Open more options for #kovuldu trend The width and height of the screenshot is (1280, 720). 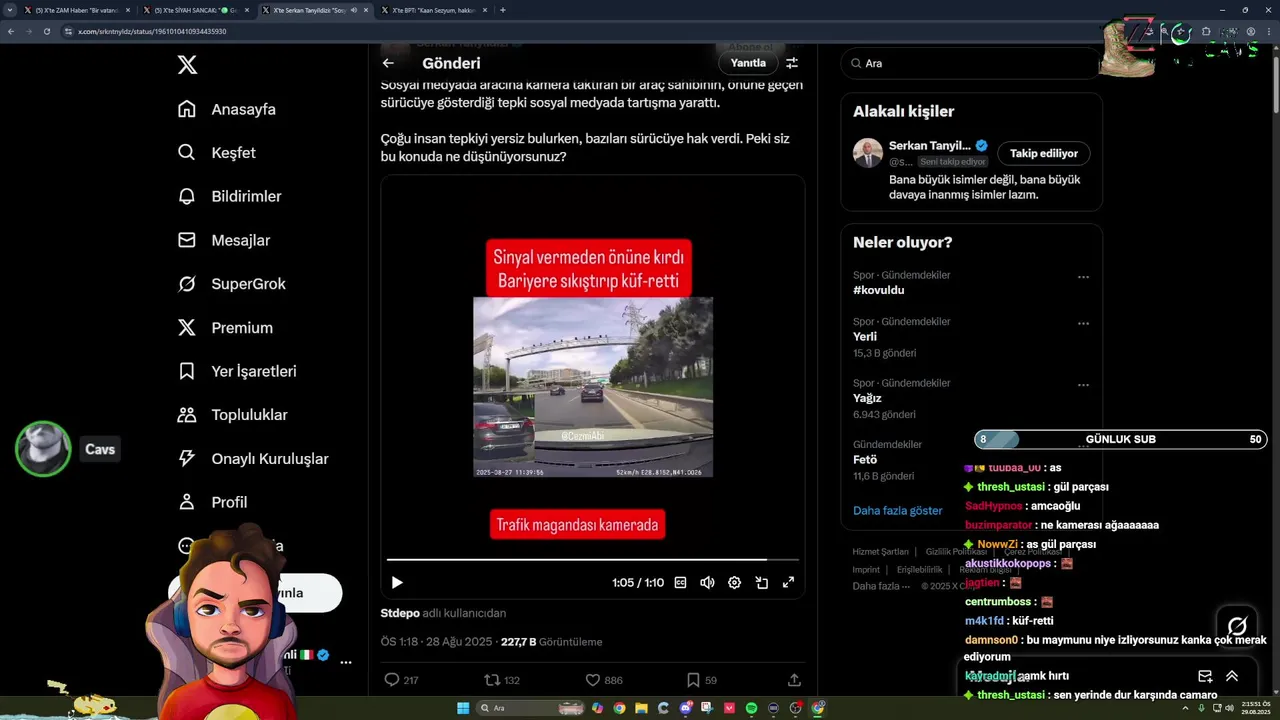[x=1083, y=277]
